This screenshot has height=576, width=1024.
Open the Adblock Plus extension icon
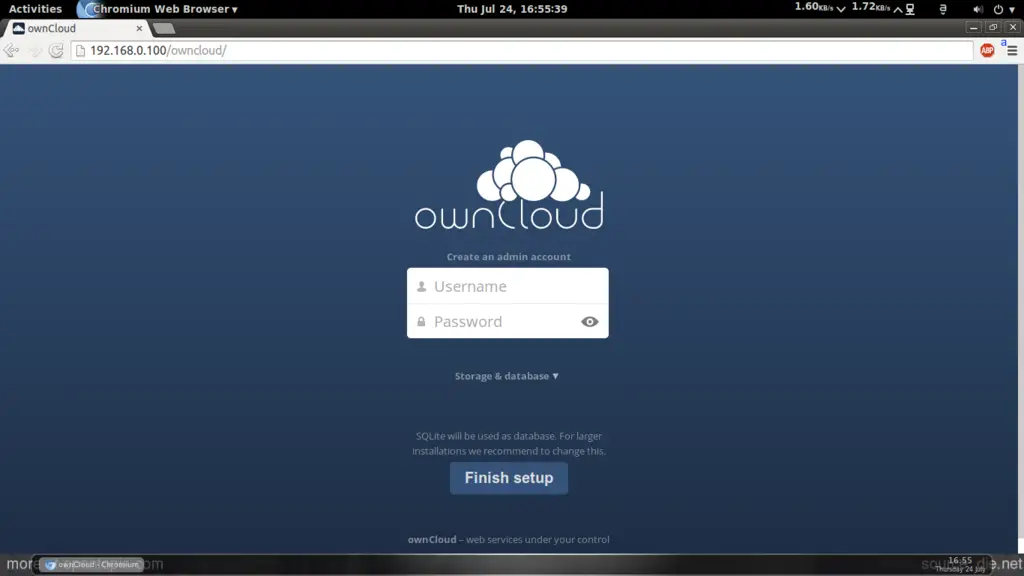[987, 50]
